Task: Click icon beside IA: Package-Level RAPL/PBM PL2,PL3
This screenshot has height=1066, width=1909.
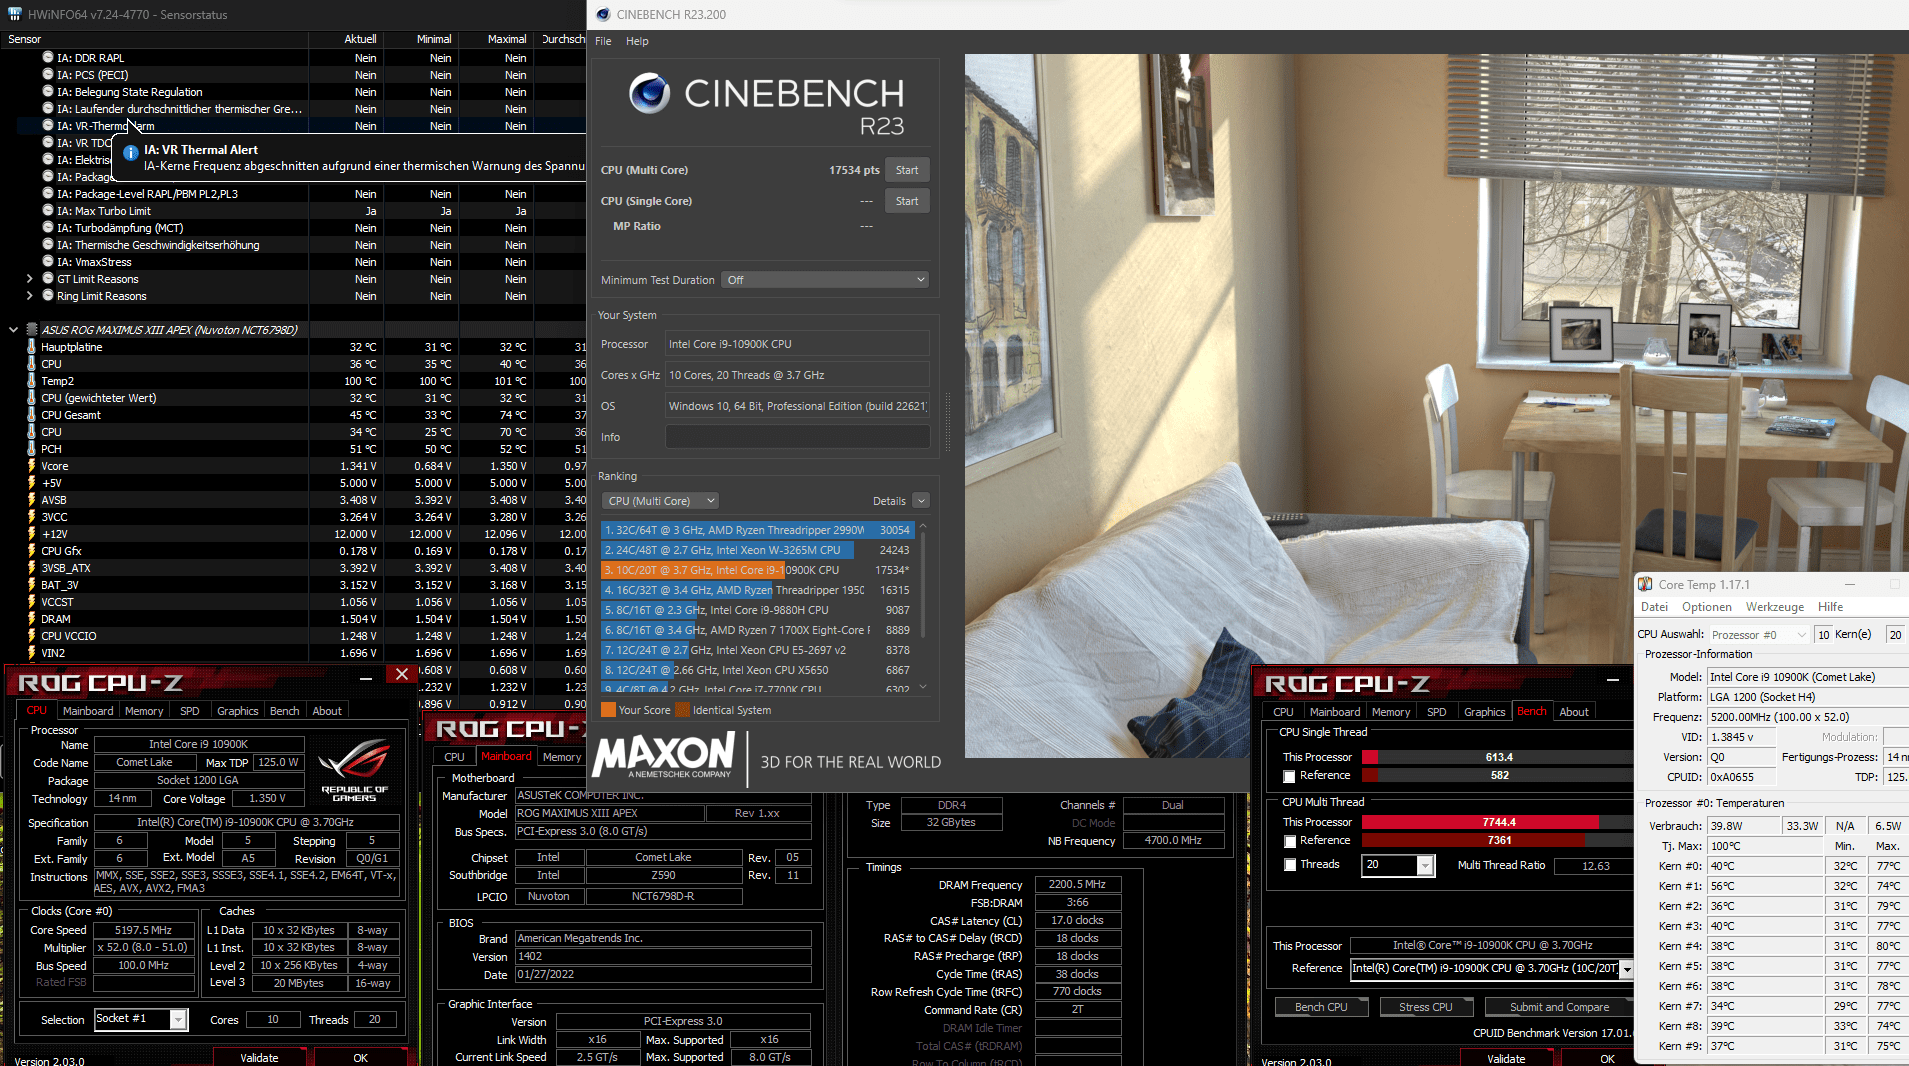Action: click(48, 193)
